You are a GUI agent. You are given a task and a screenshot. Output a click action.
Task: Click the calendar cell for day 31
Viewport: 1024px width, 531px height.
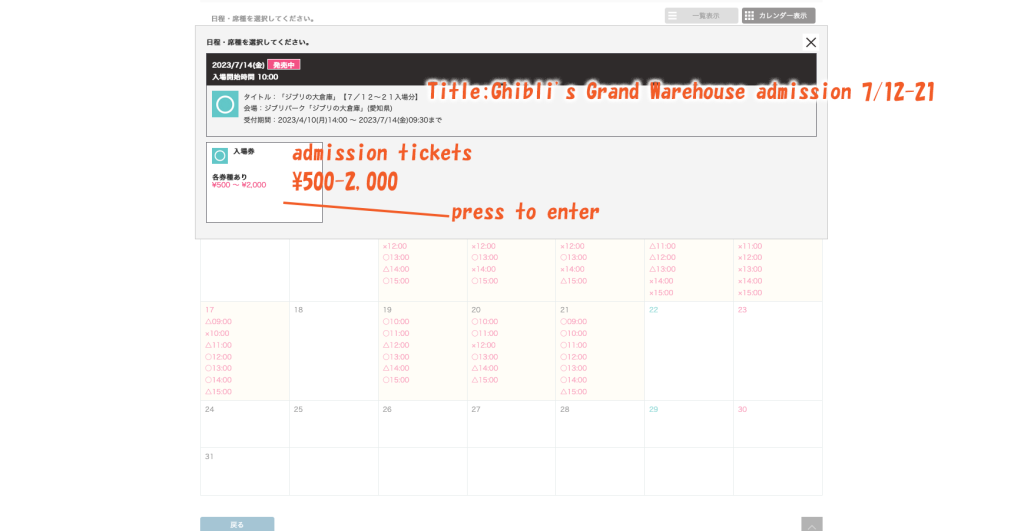pos(244,470)
